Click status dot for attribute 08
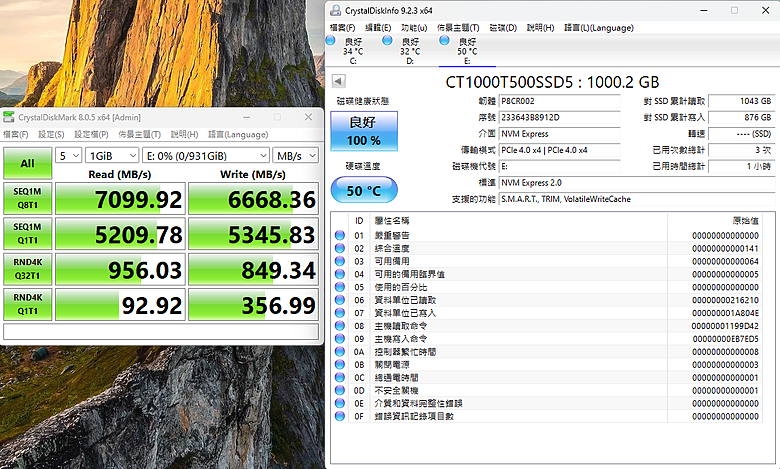 pos(340,326)
